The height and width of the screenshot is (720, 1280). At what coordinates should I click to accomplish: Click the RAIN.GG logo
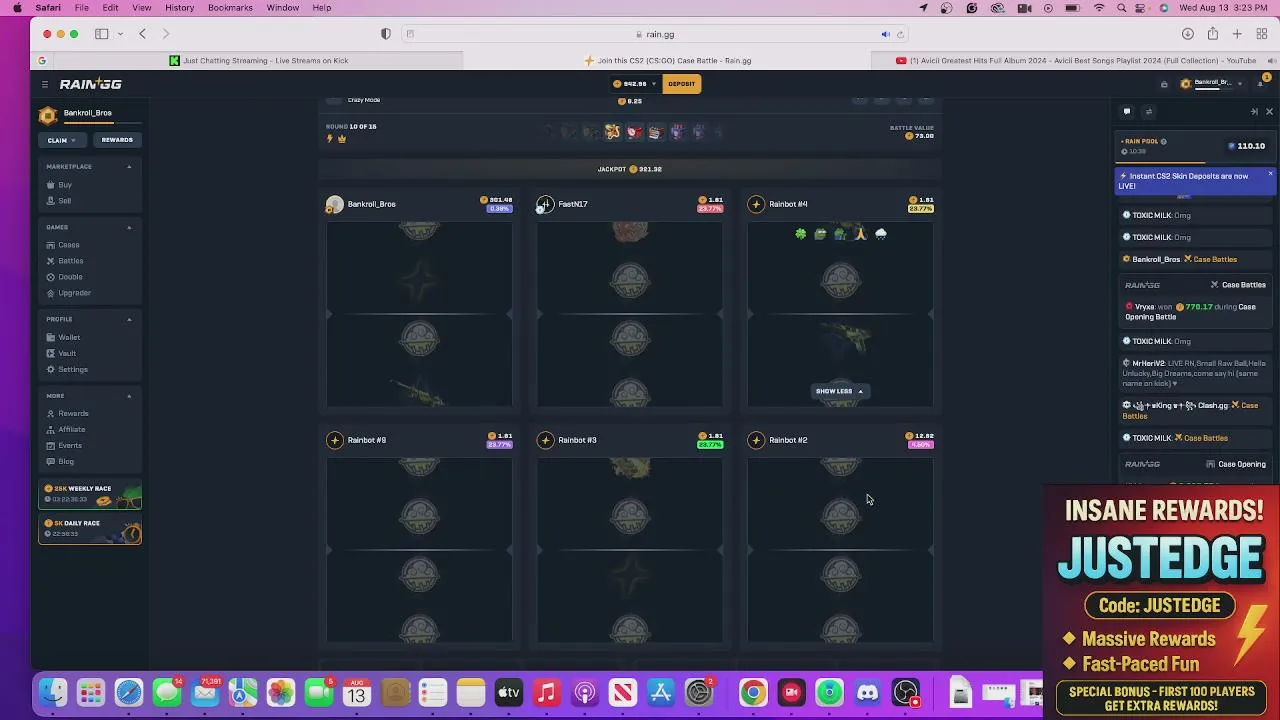tap(90, 84)
